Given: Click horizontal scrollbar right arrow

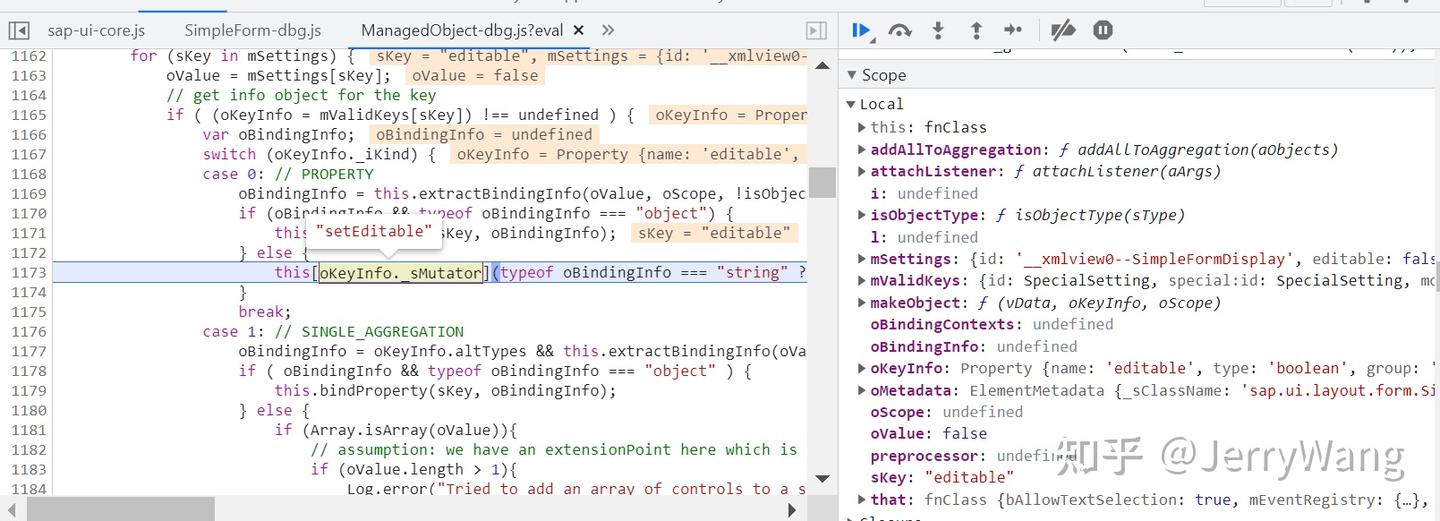Looking at the screenshot, I should tap(792, 509).
